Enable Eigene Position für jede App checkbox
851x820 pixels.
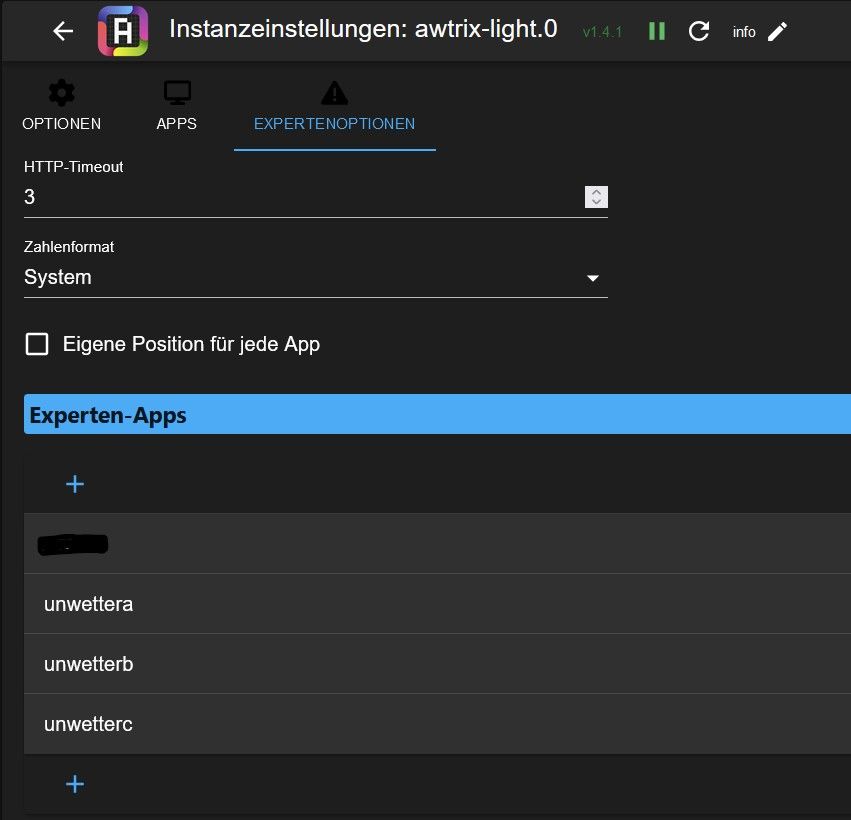tap(37, 345)
